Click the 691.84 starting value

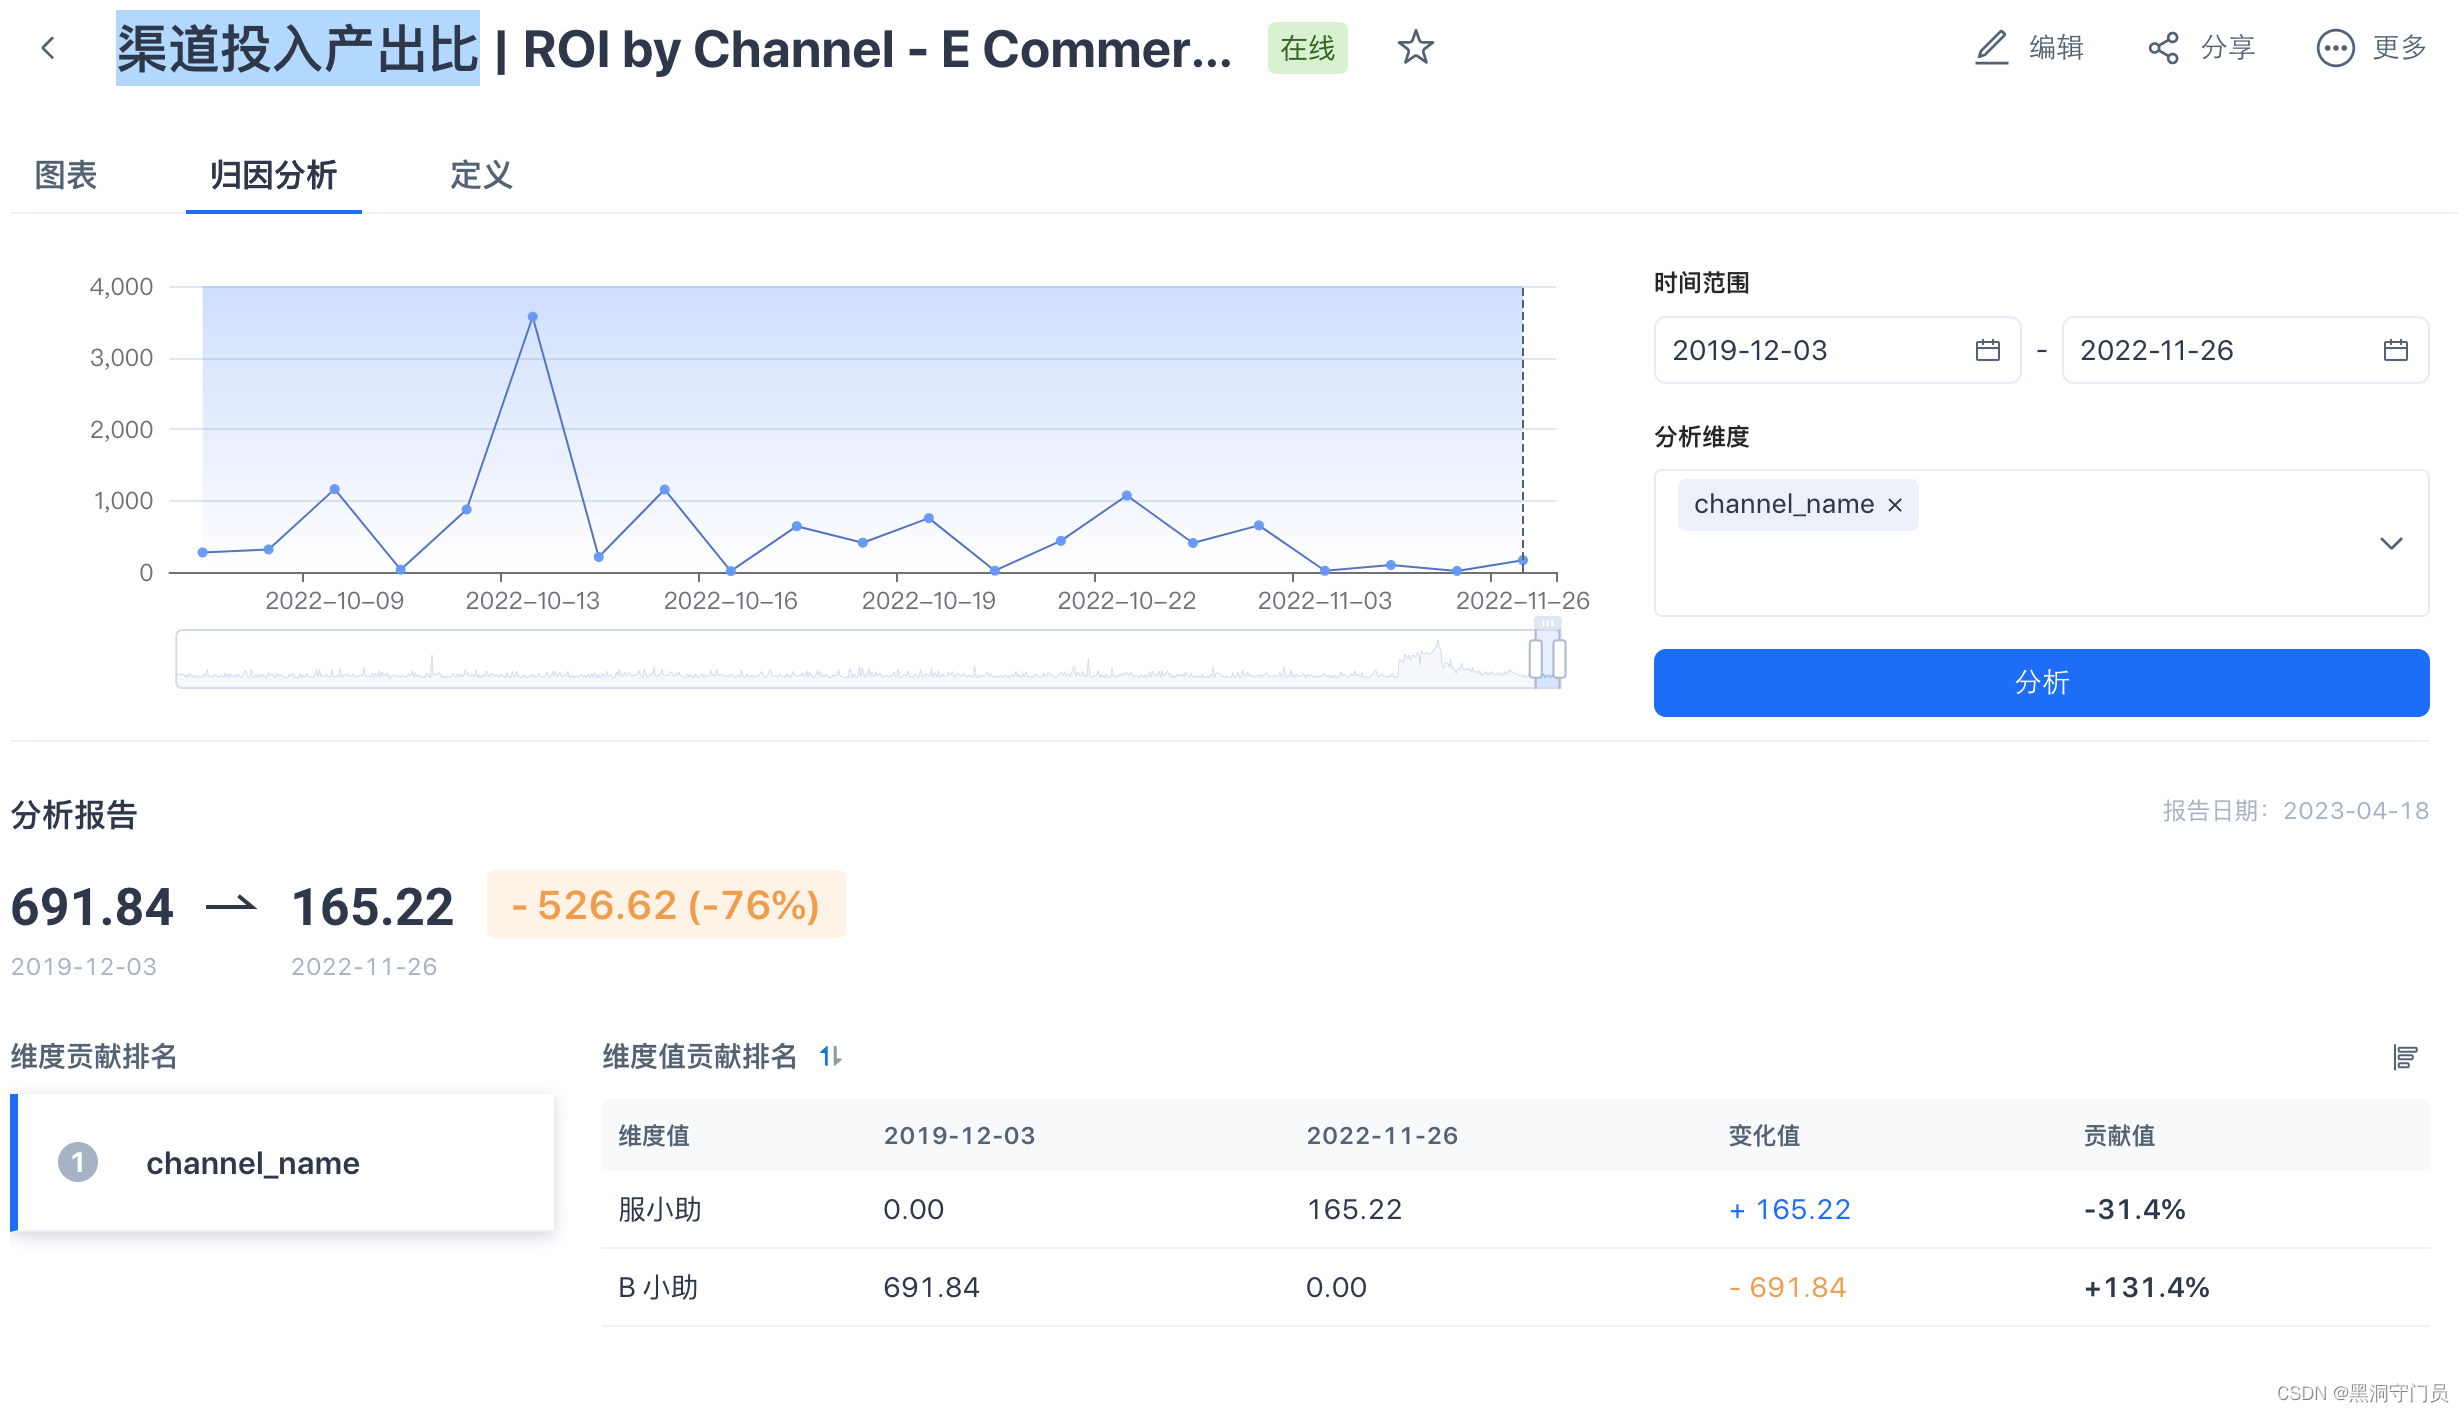(x=92, y=907)
